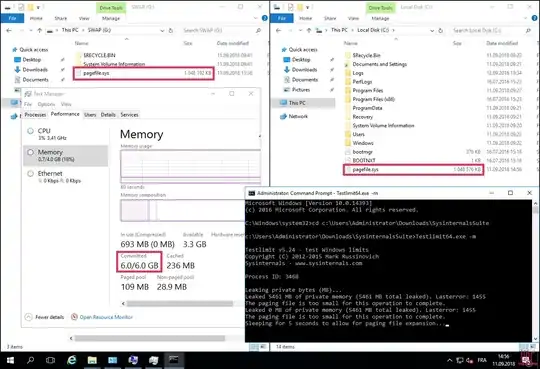Image resolution: width=540 pixels, height=369 pixels.
Task: Open Internet Explorer from the taskbar
Action: tap(72, 360)
